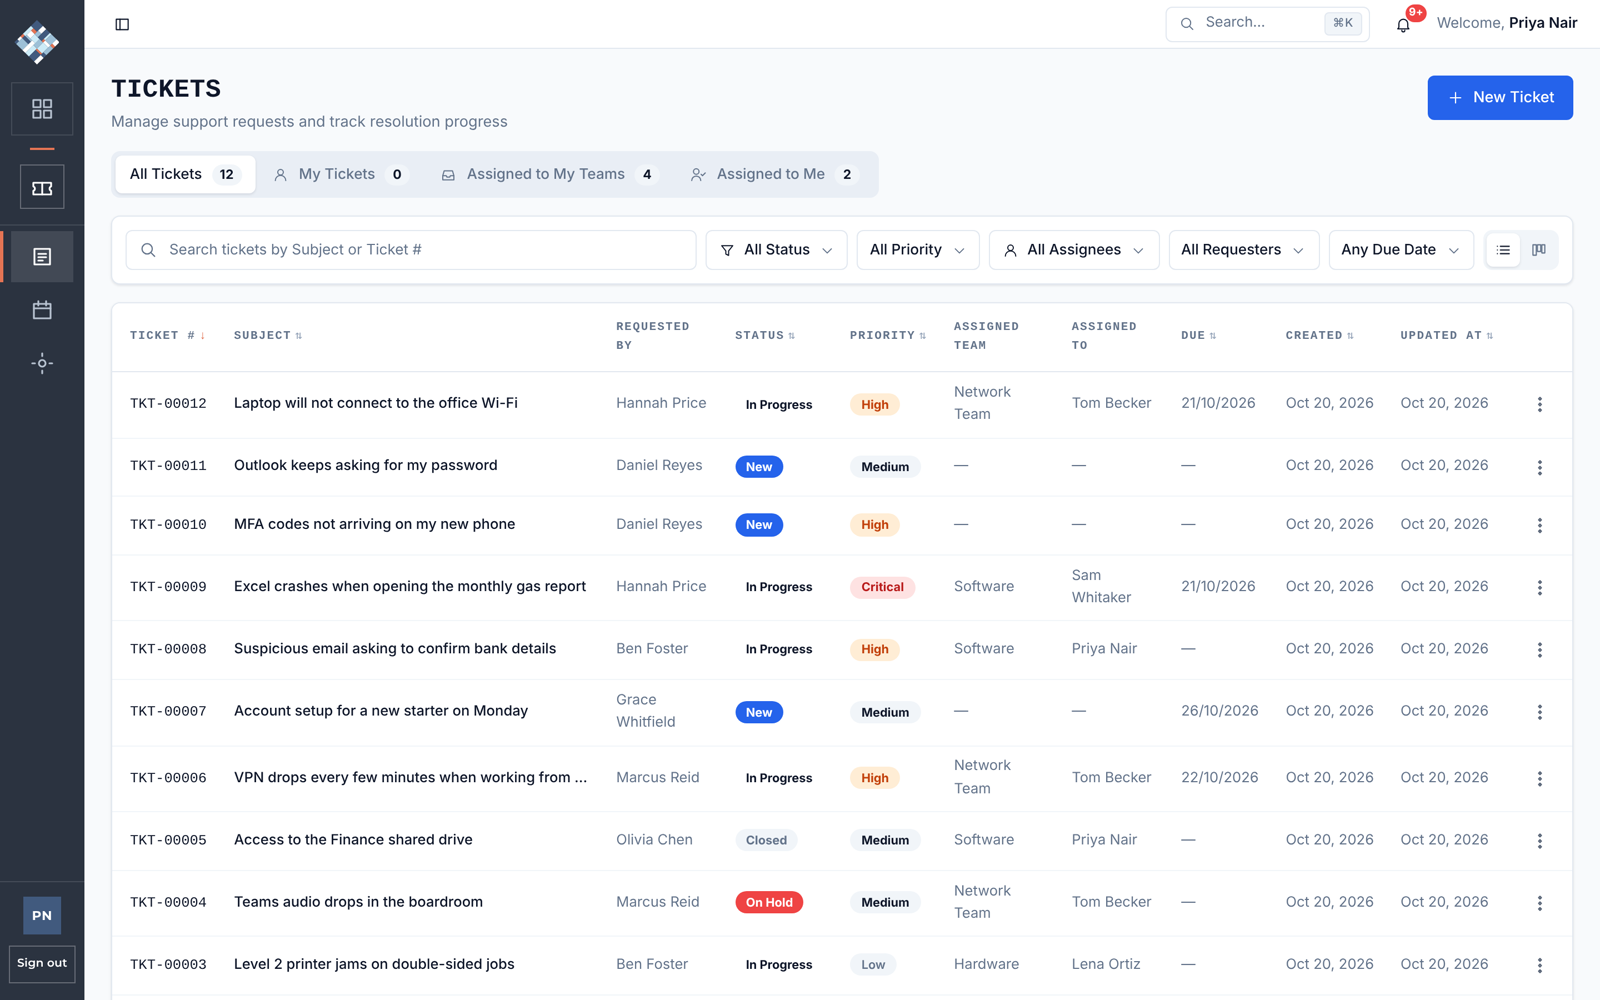Click the due date 26/10/2026
Screen dimensions: 1600x1000
click(x=1220, y=711)
